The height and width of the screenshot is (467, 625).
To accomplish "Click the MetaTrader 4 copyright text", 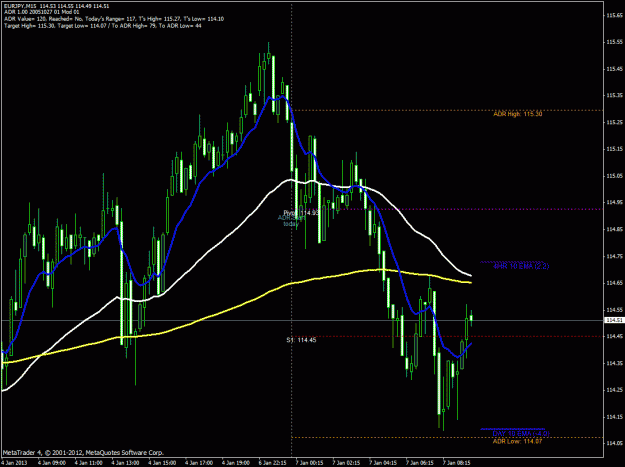I will 83,453.
